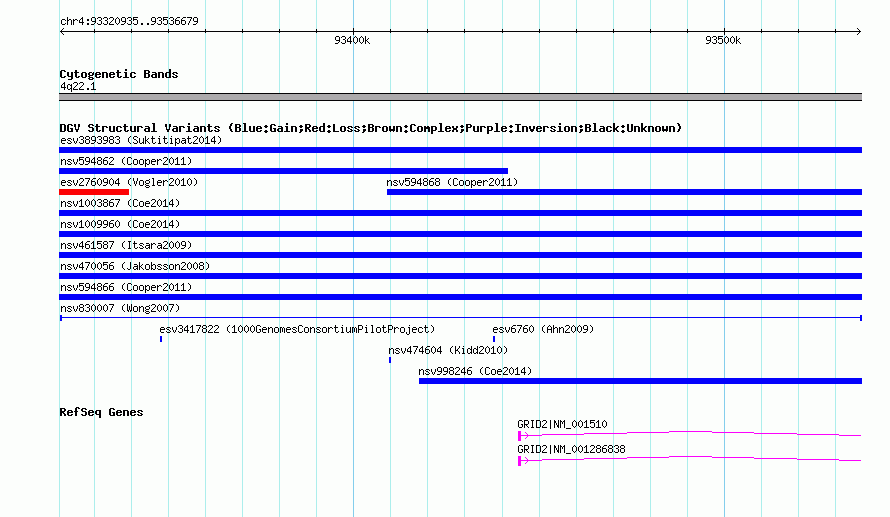This screenshot has width=890, height=517.
Task: Open the nsv594862 (Cooper2011) label
Action: (x=126, y=161)
